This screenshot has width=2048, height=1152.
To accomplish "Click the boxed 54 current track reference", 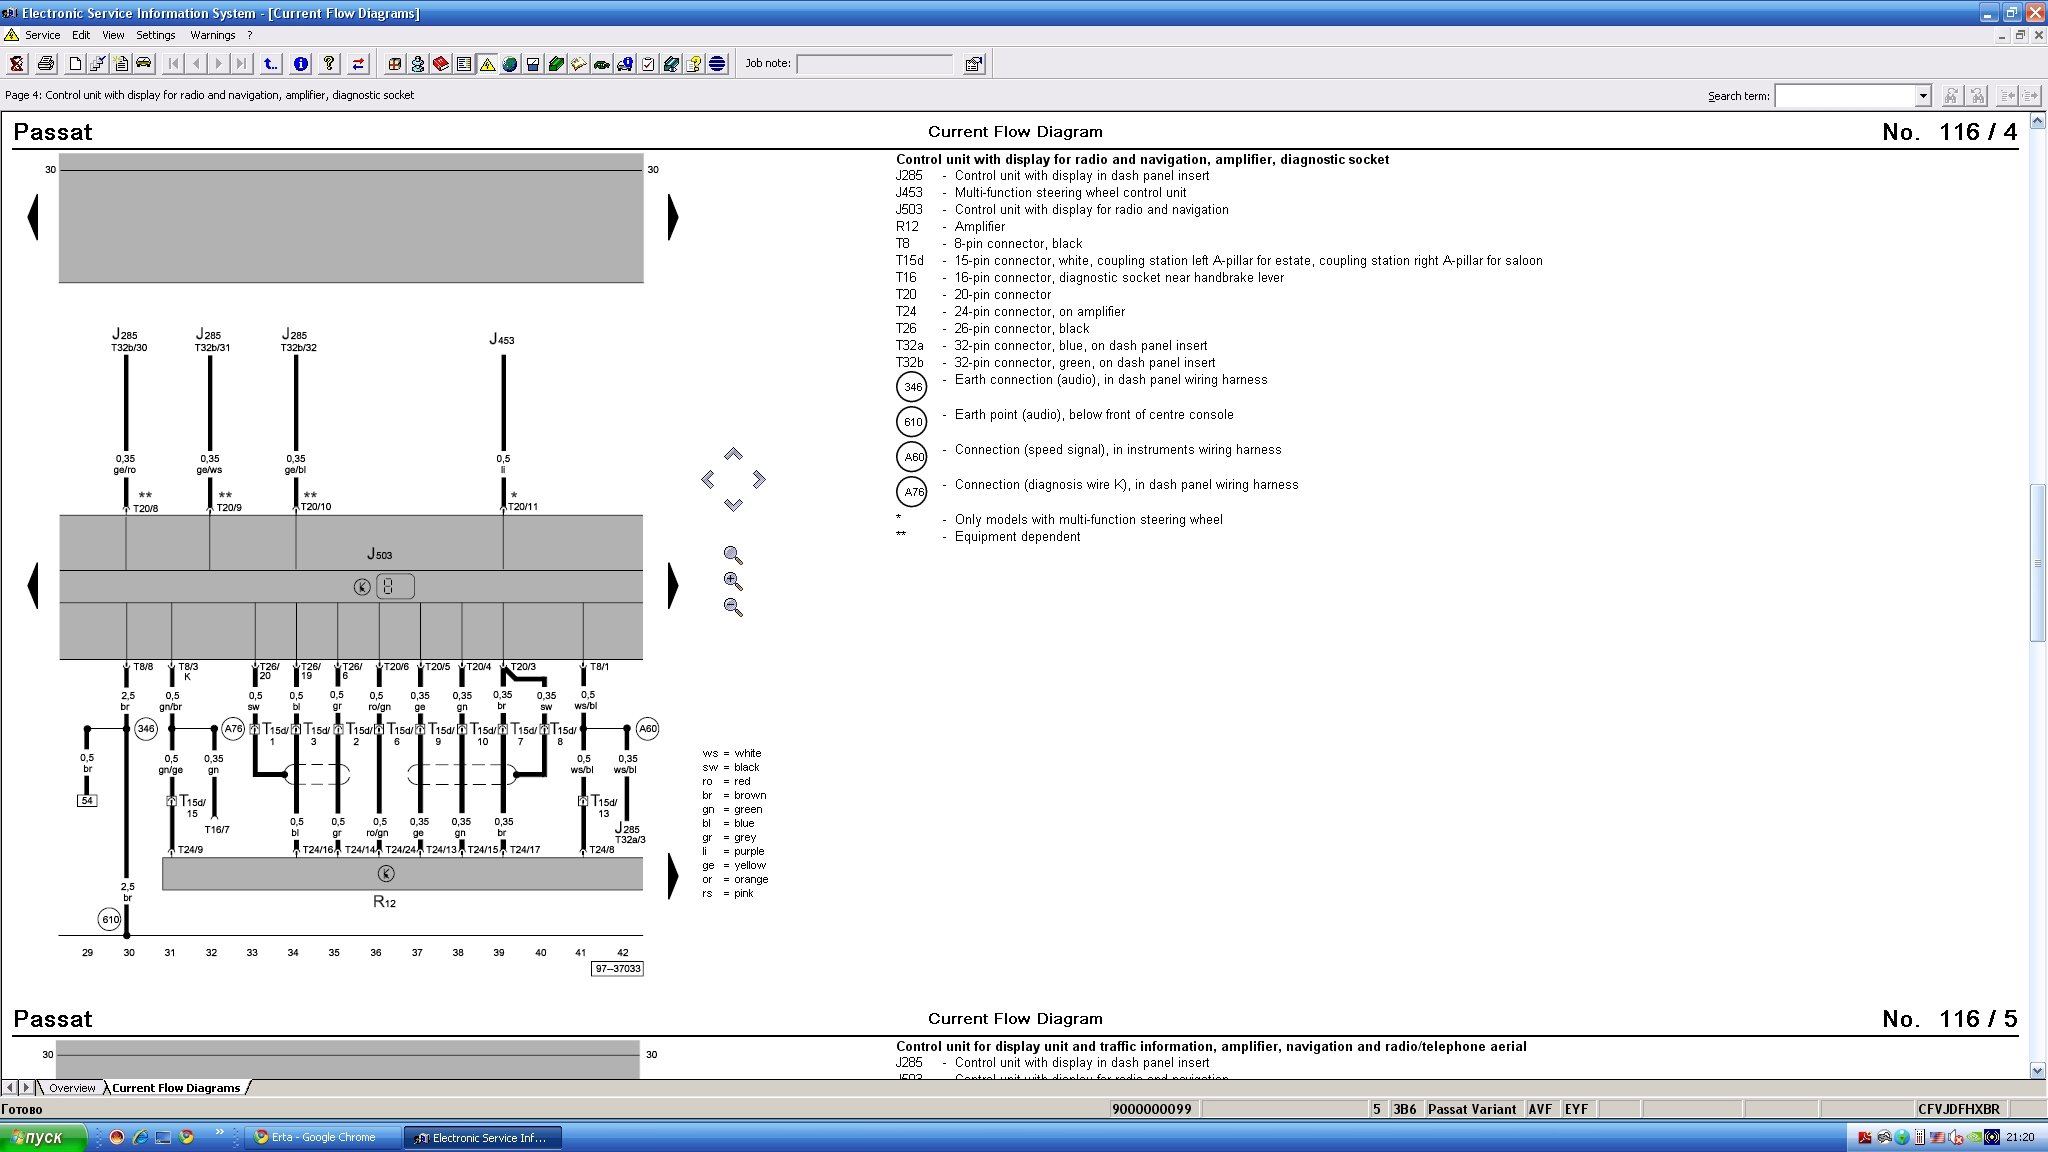I will tap(87, 801).
